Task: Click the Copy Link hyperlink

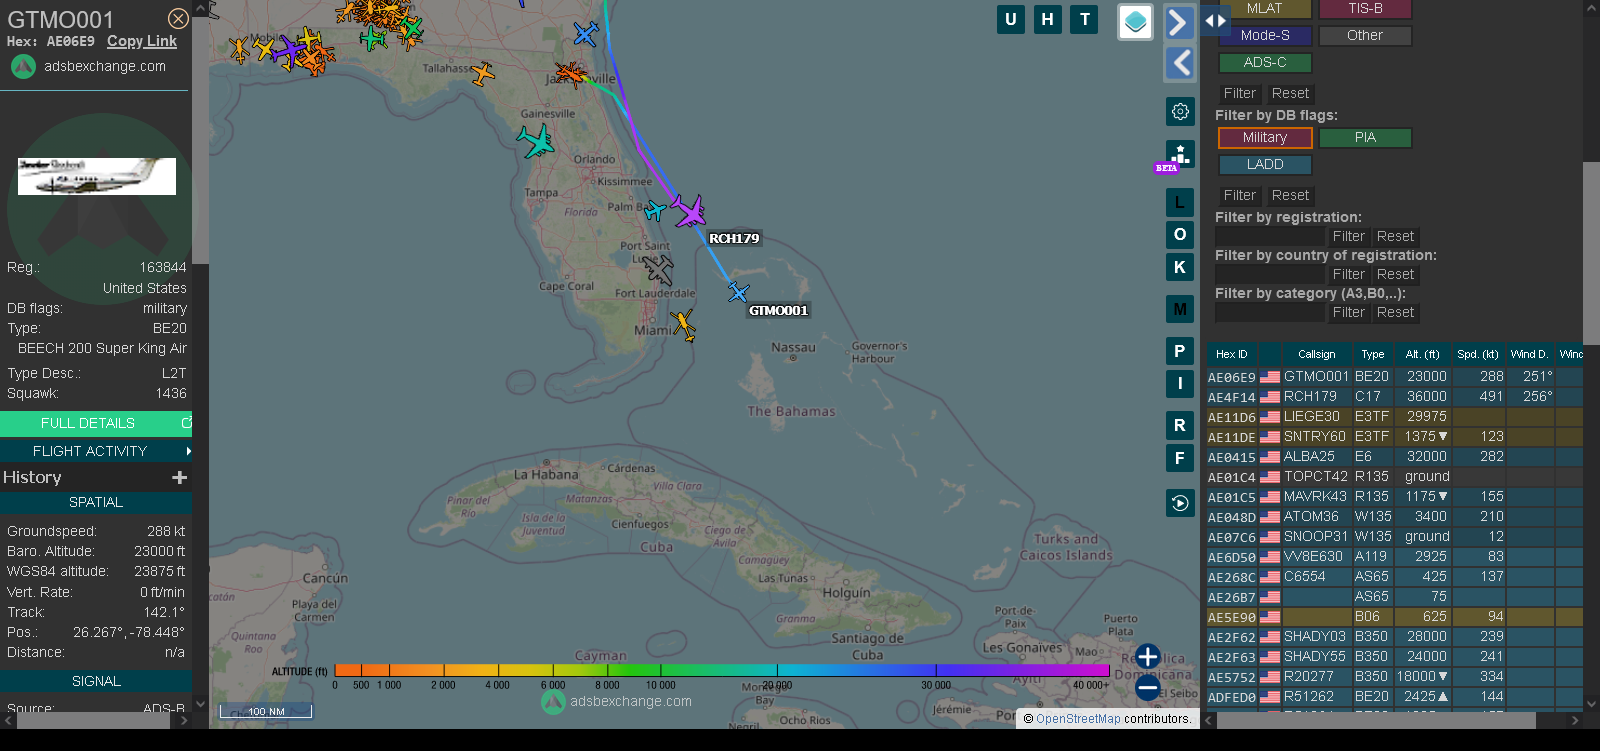Action: [x=142, y=41]
